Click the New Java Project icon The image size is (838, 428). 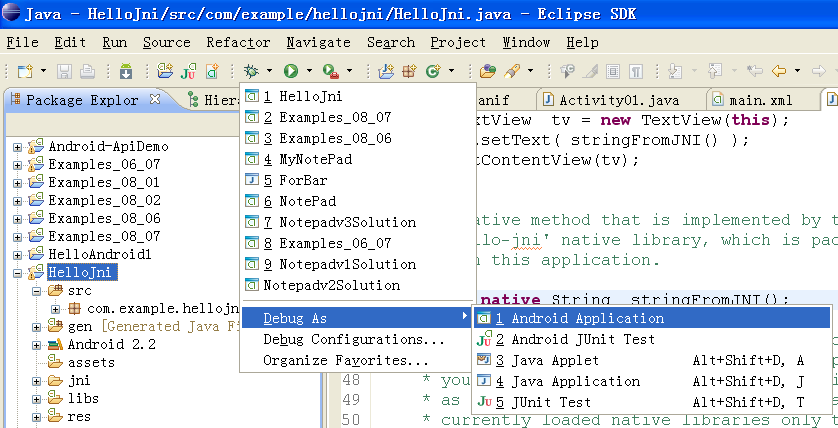pos(386,71)
